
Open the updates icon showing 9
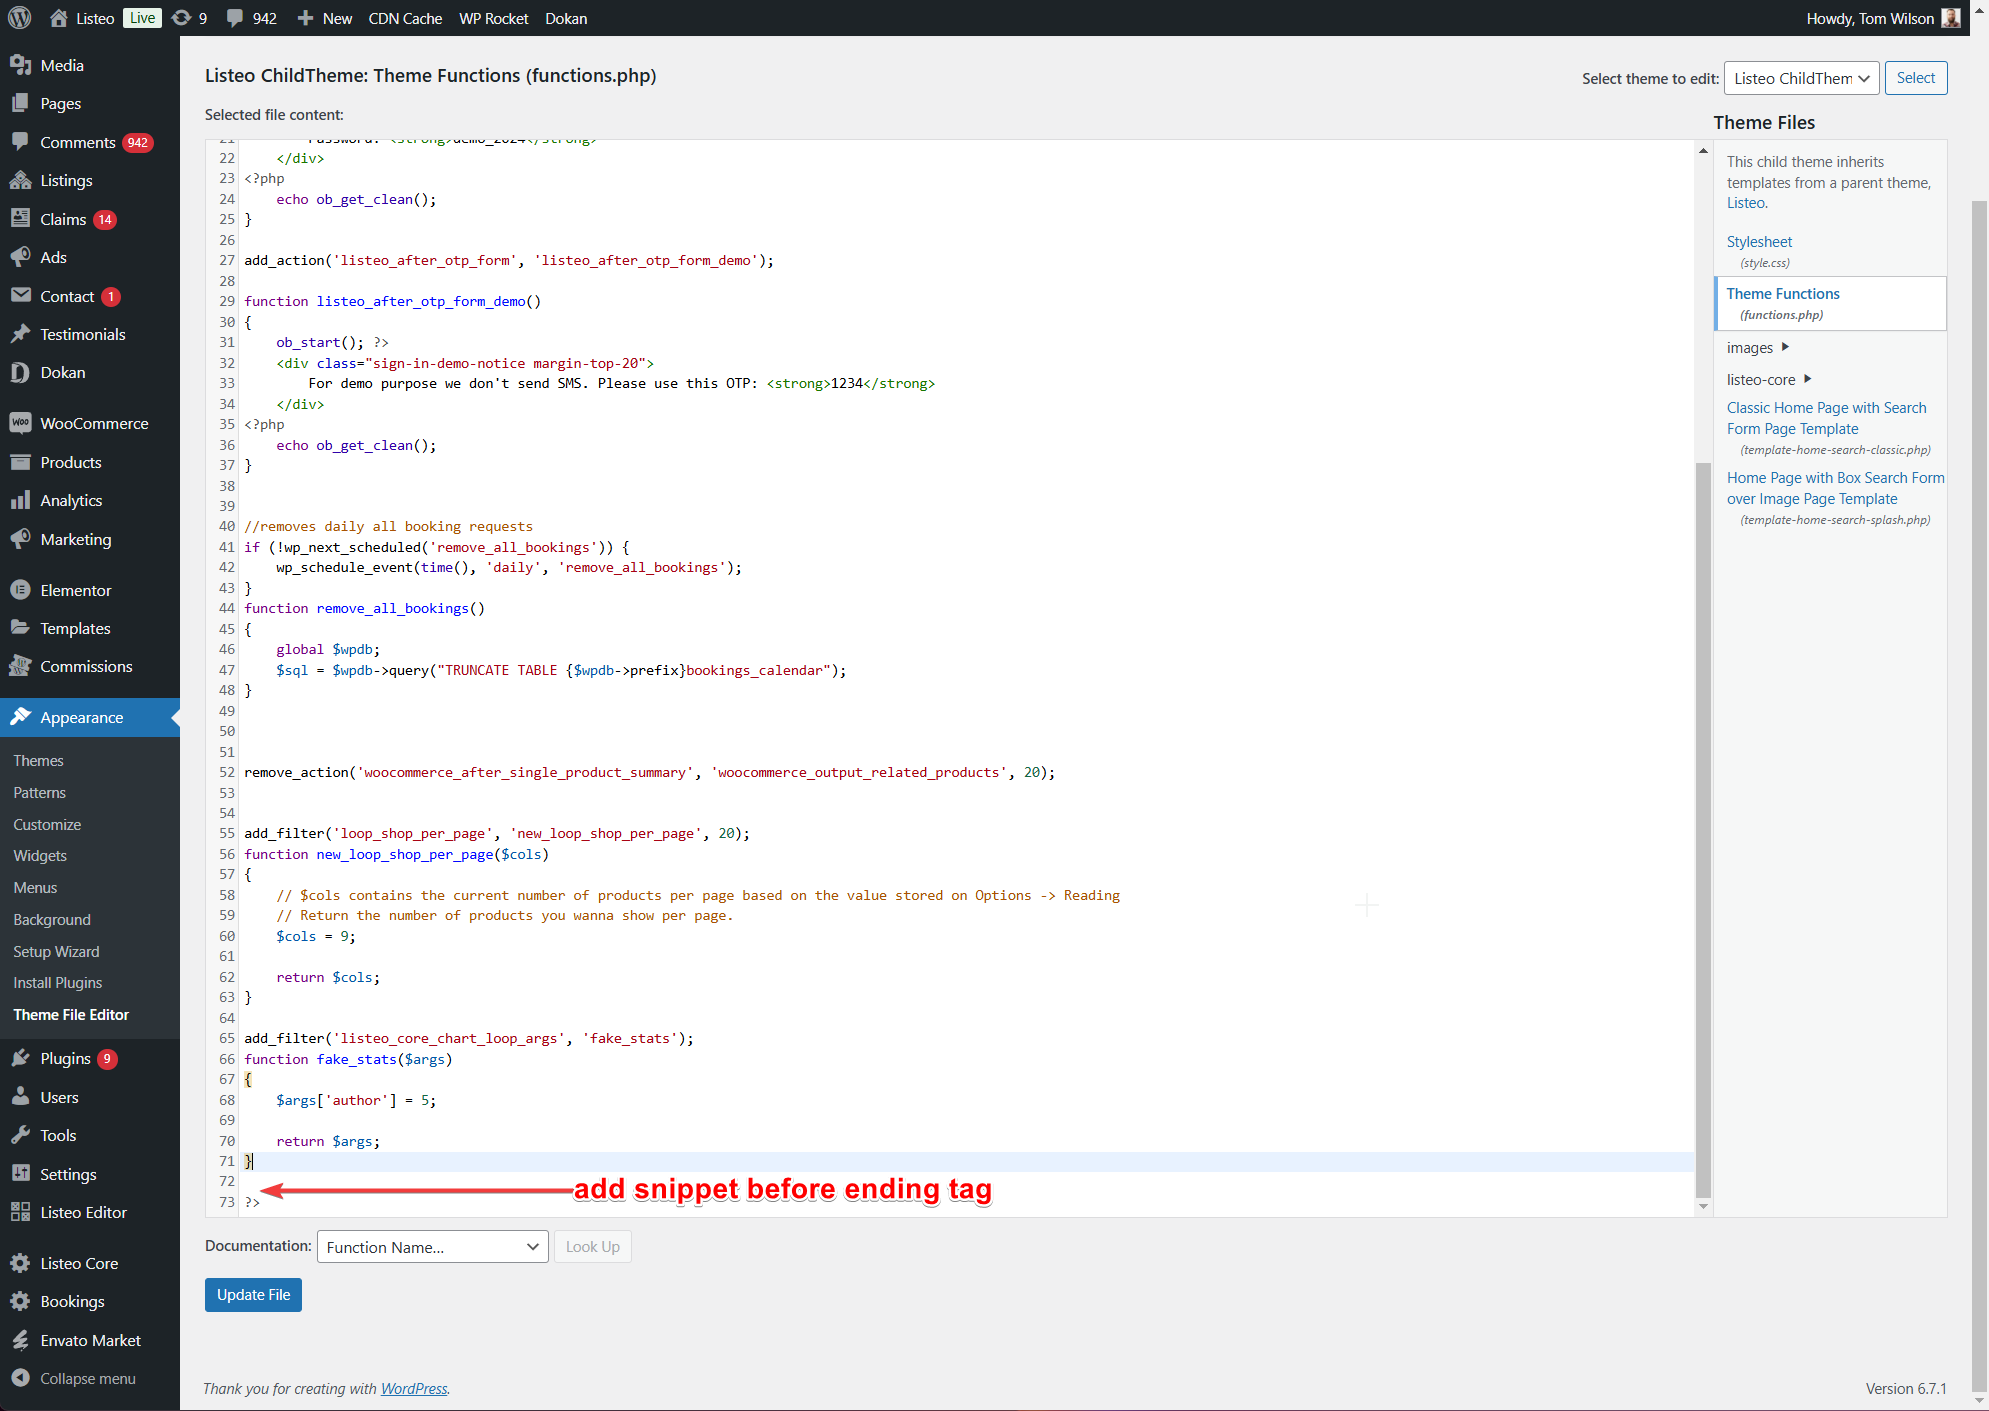(181, 18)
